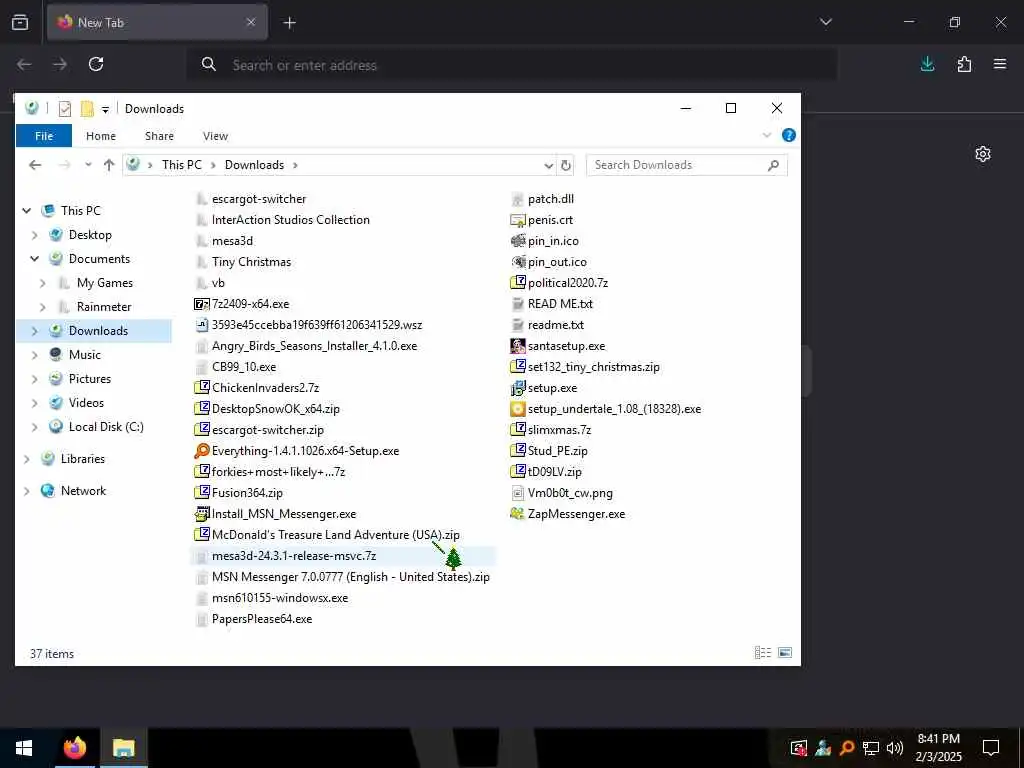This screenshot has height=768, width=1024.
Task: Click the Firefox address bar
Action: pyautogui.click(x=511, y=65)
